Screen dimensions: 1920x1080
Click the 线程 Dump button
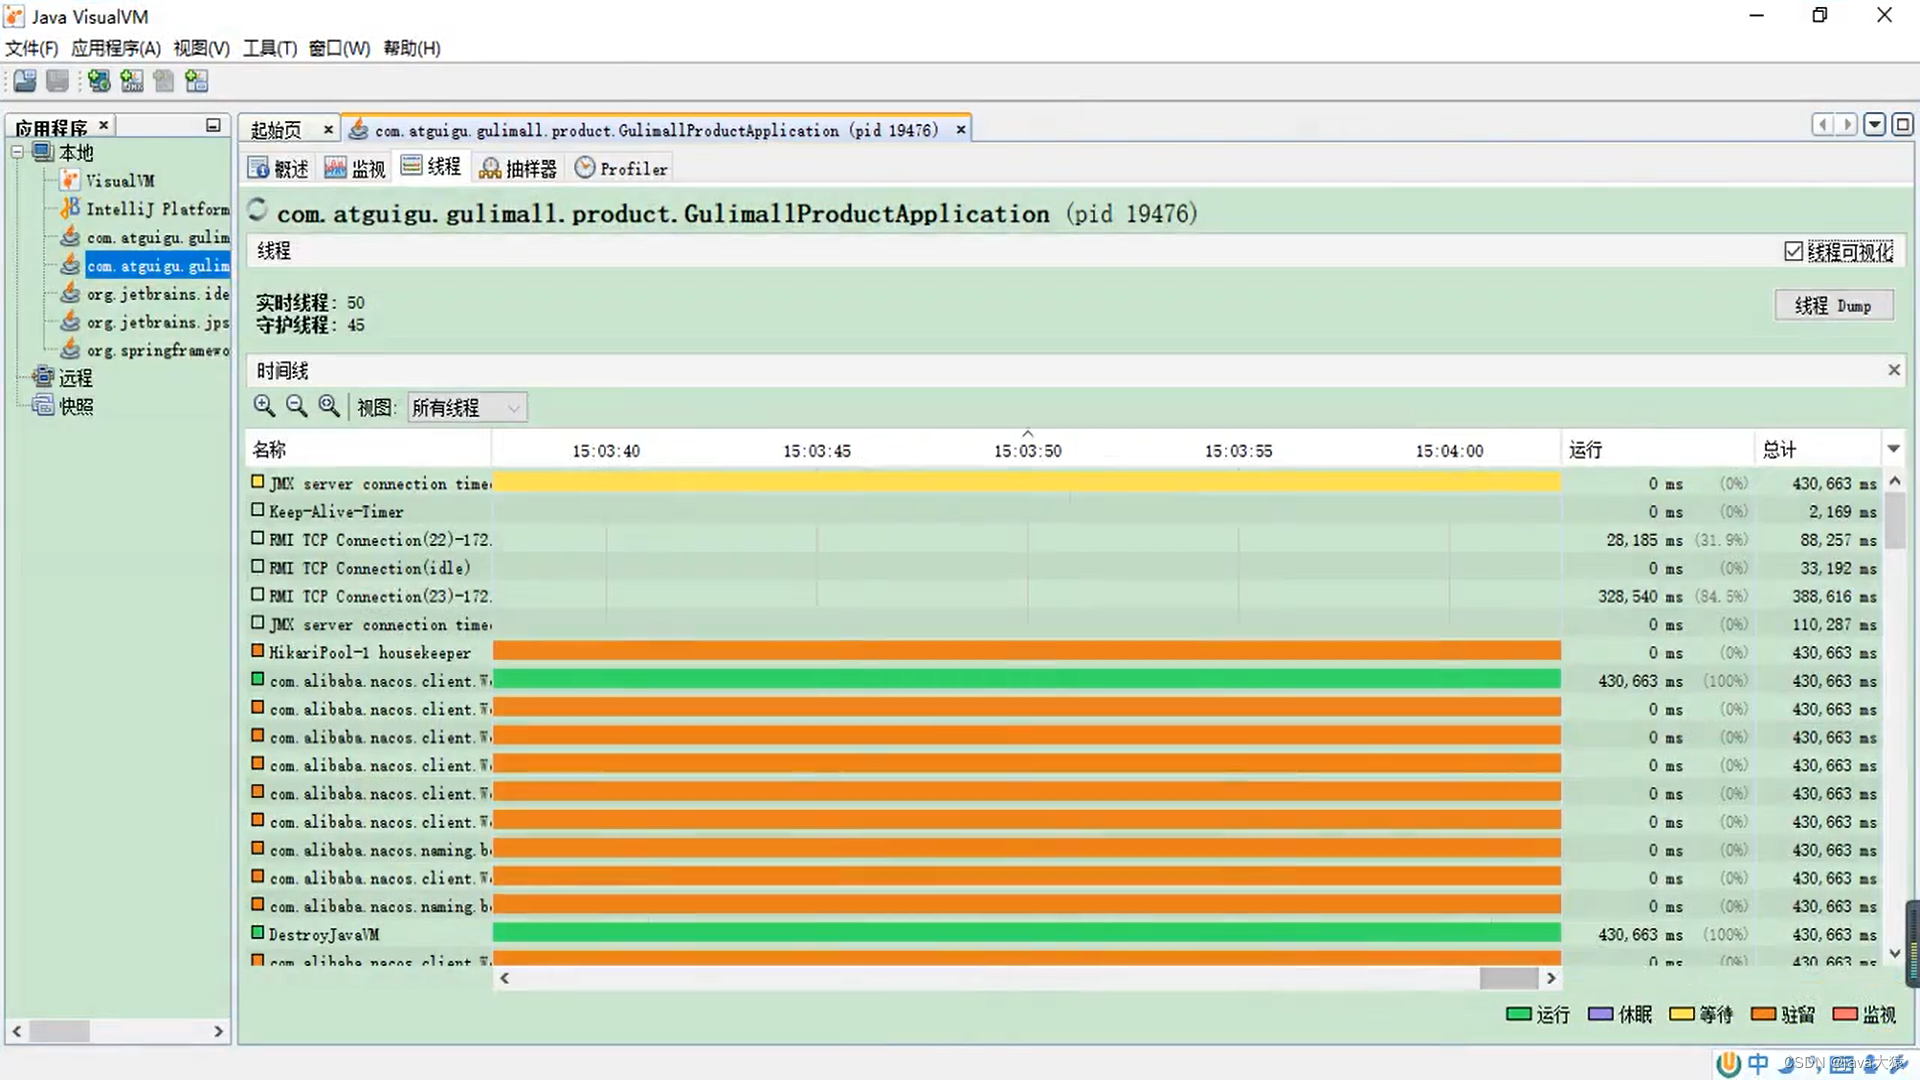pos(1833,306)
